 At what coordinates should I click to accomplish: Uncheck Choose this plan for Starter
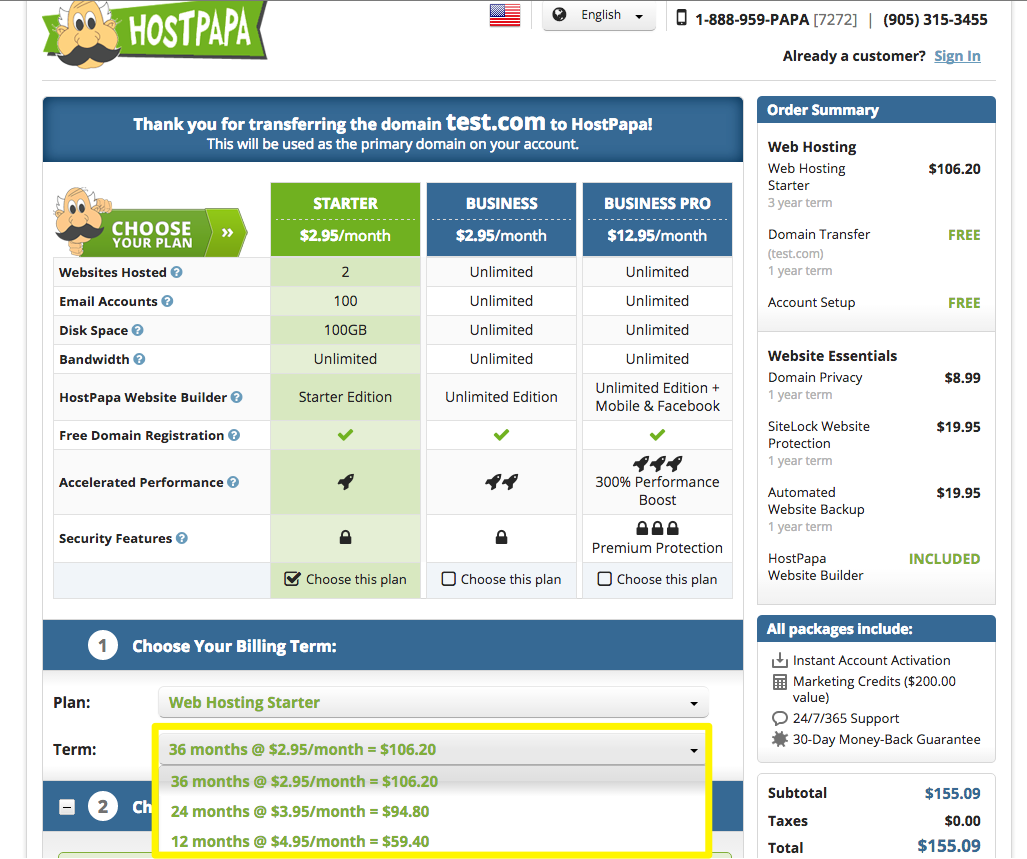click(x=292, y=579)
